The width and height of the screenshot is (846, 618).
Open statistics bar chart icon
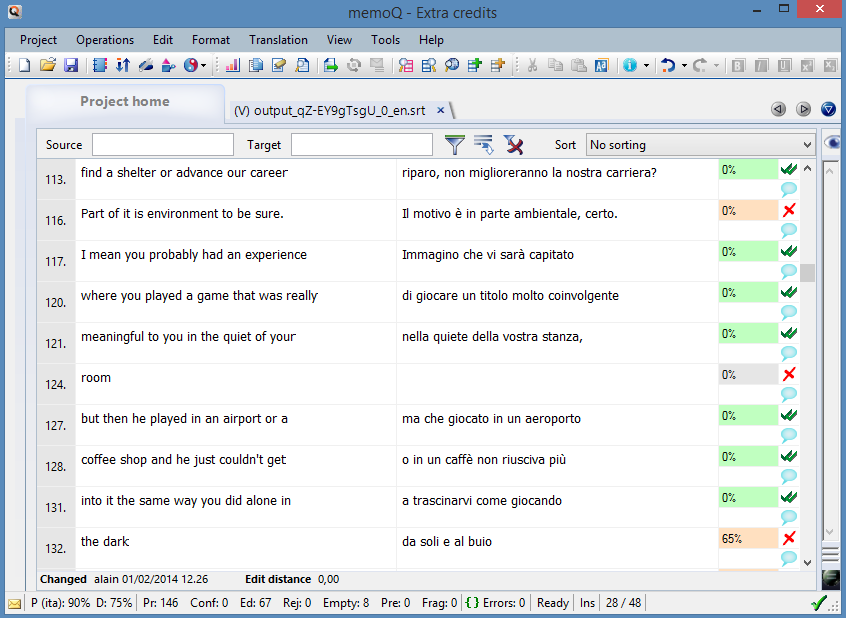[233, 65]
